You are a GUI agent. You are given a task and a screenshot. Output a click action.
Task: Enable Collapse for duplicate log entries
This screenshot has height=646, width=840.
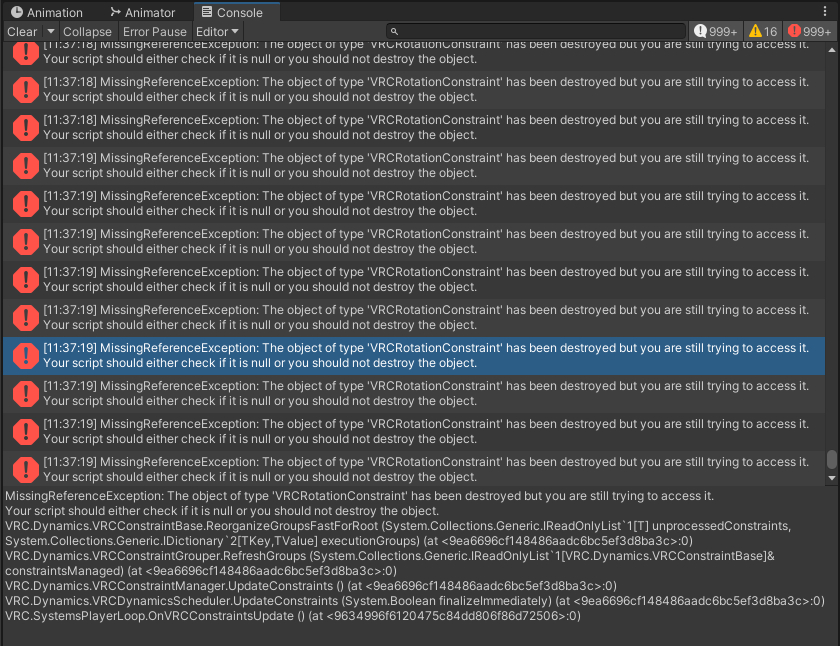[87, 31]
